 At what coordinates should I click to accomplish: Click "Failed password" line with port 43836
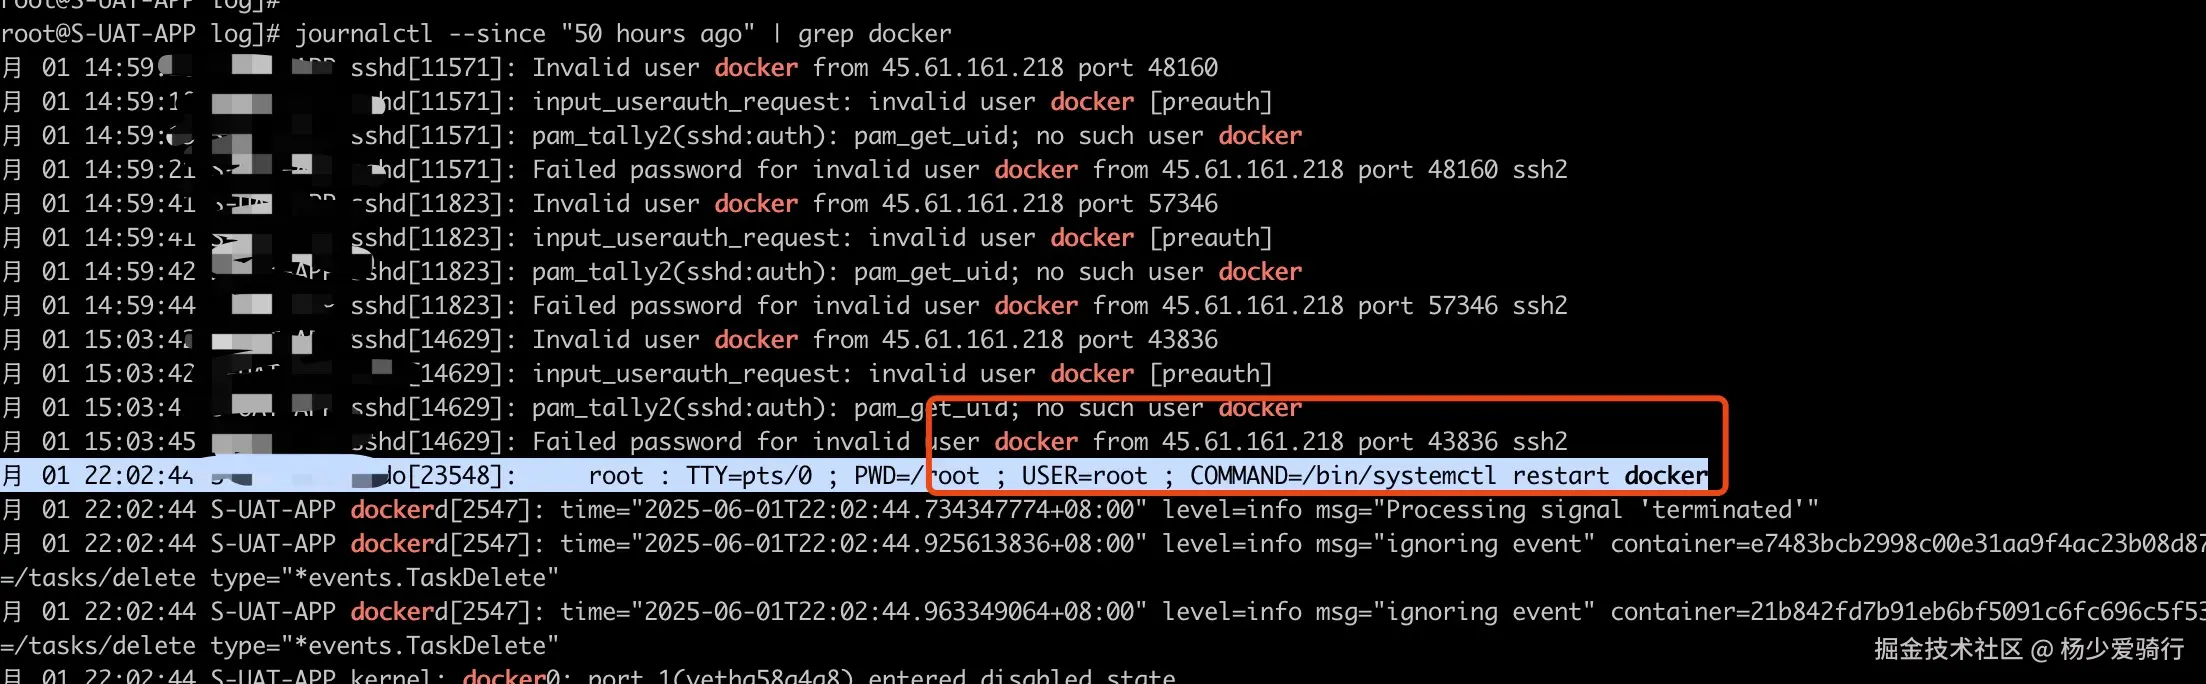(x=1048, y=442)
